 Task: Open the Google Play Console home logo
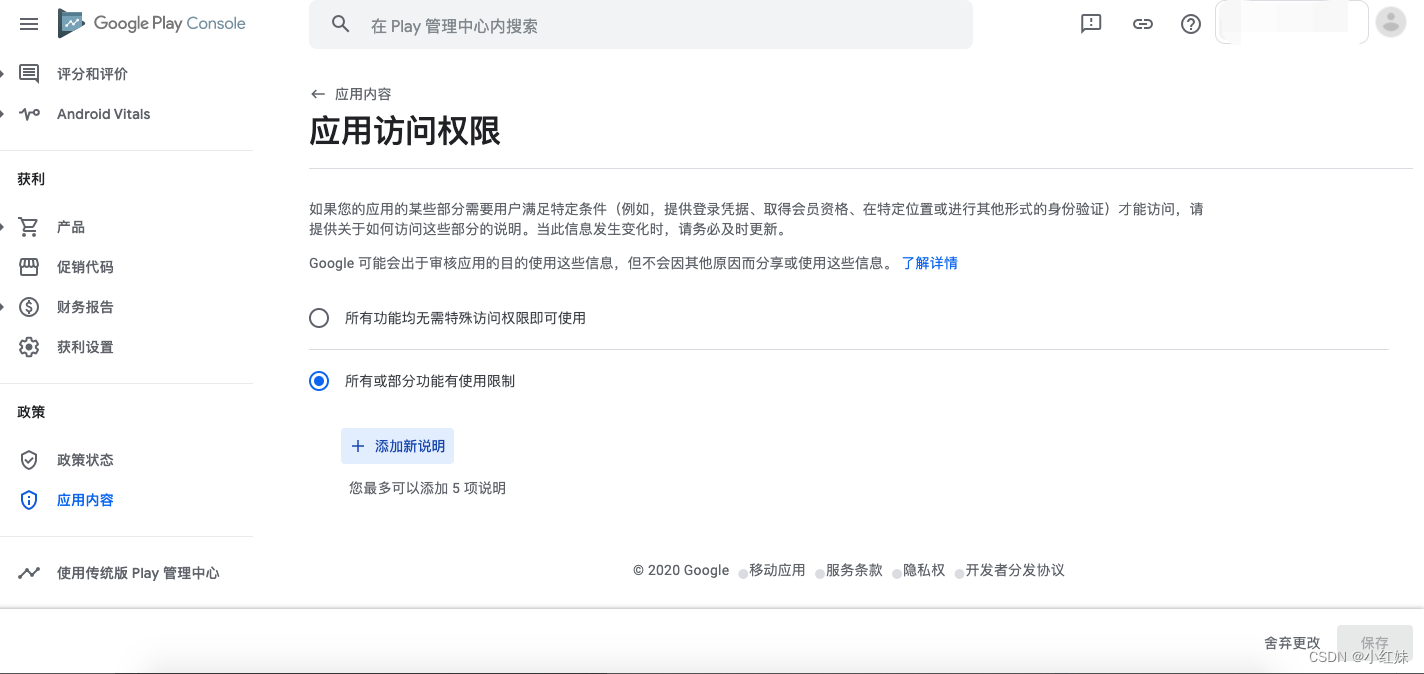(x=151, y=23)
